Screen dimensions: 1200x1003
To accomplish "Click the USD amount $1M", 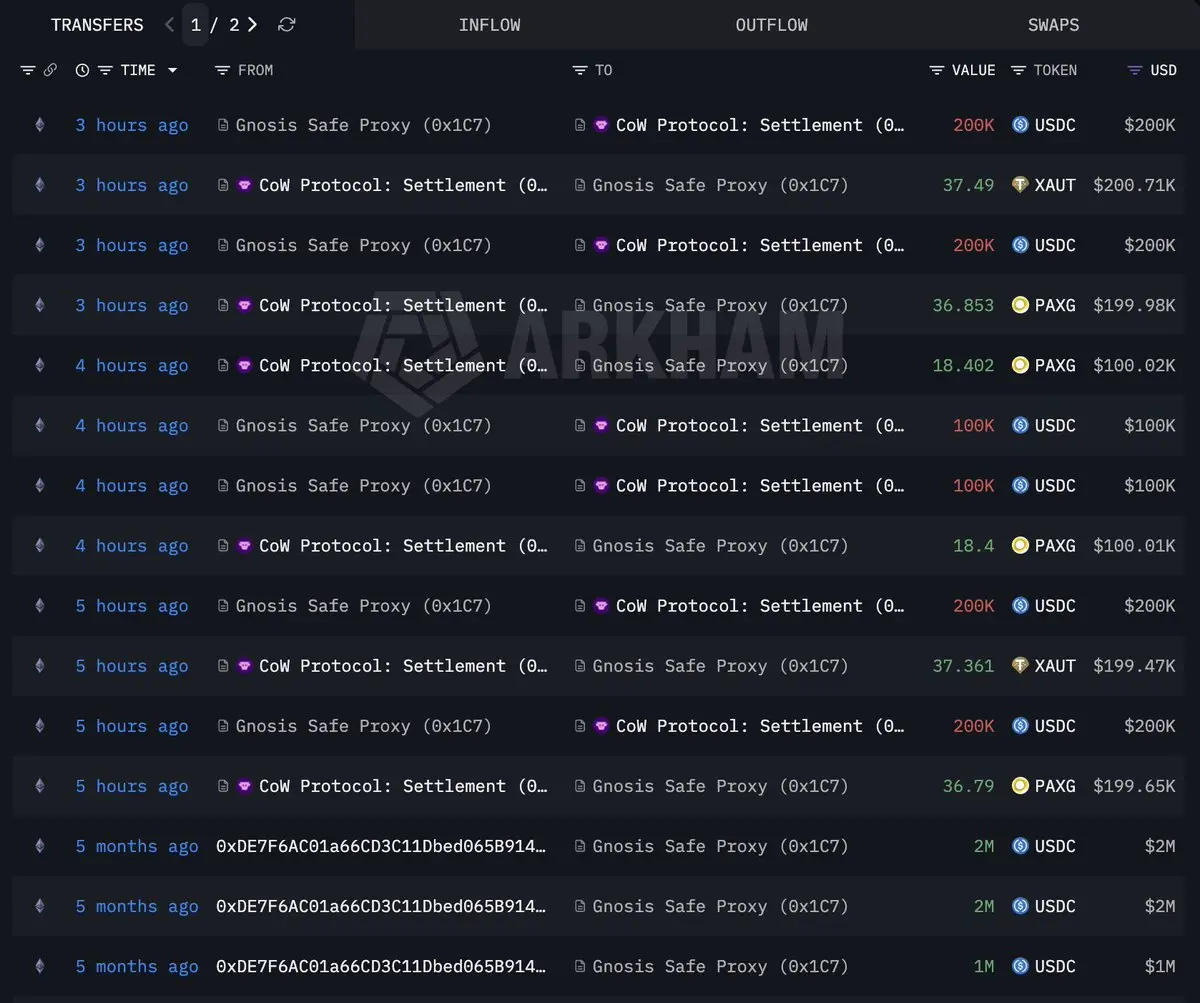I will 1160,966.
